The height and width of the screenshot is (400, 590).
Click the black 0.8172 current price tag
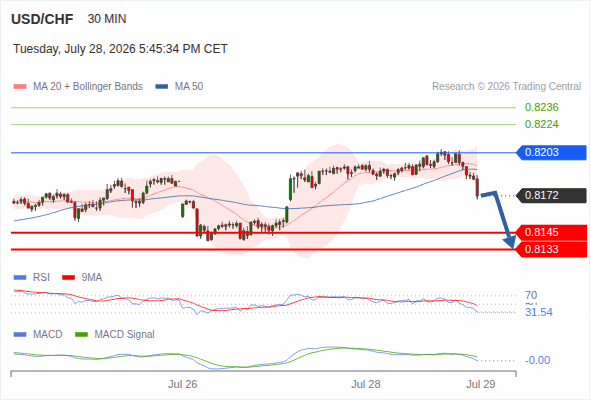(x=551, y=195)
